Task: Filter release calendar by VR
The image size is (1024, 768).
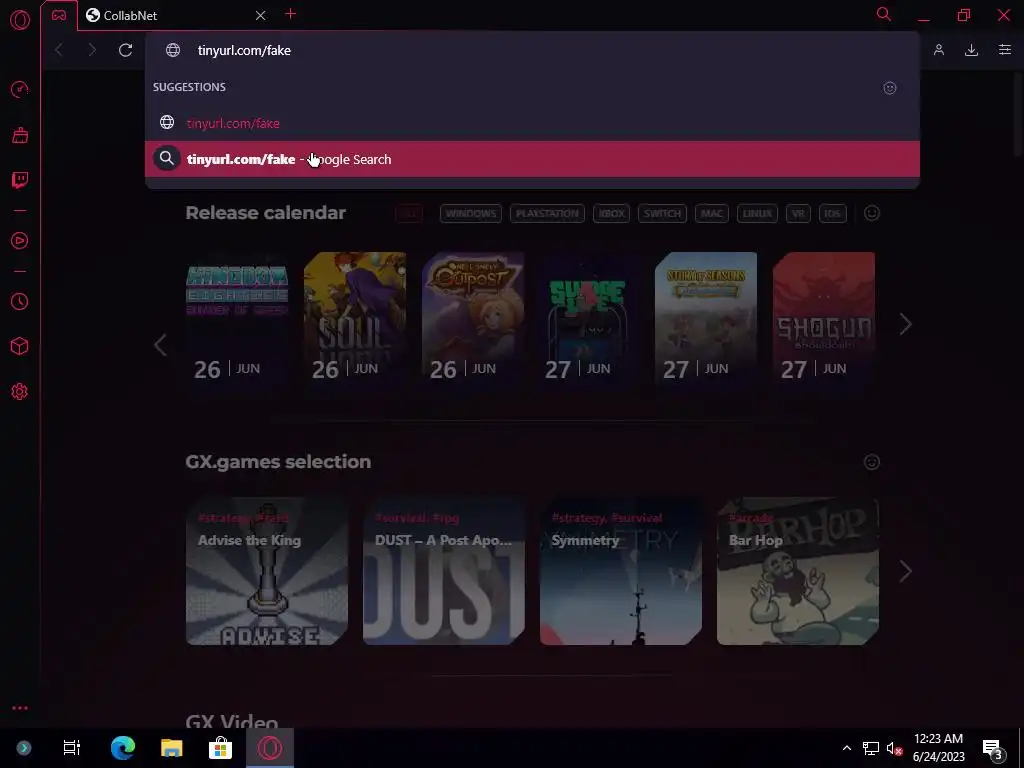Action: [798, 214]
